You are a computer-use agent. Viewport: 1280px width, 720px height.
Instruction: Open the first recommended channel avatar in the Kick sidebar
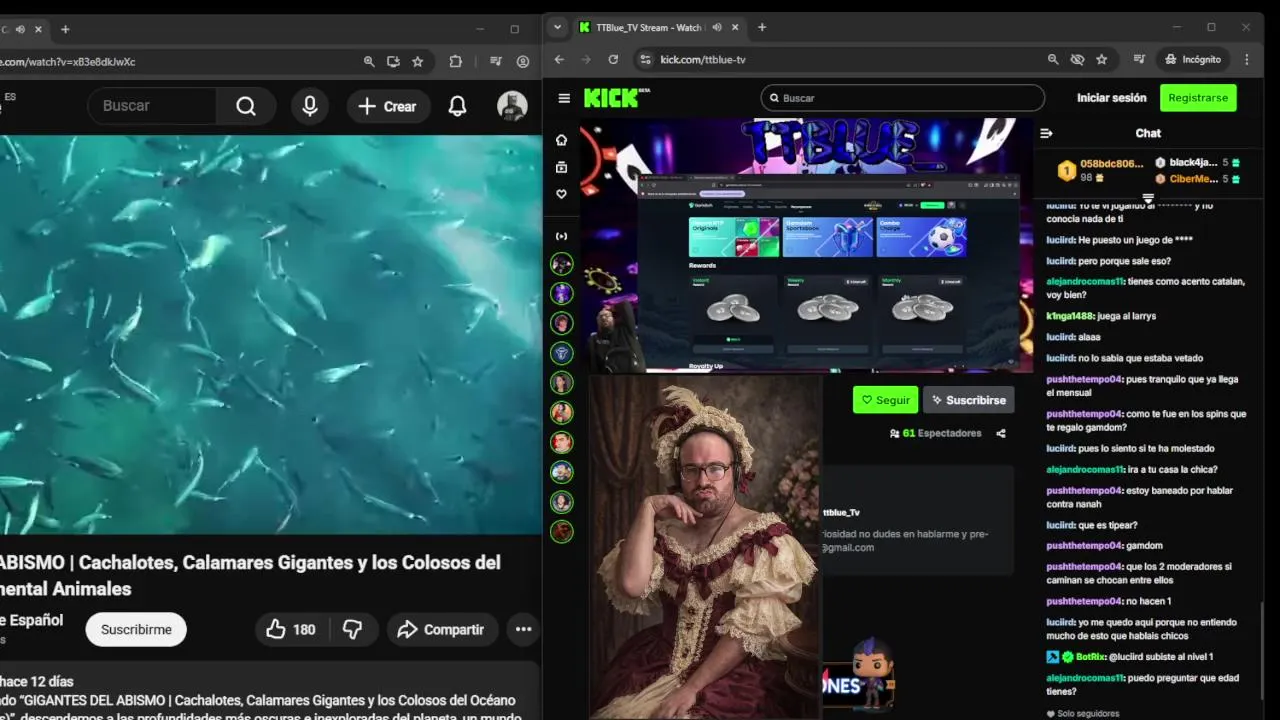point(562,264)
